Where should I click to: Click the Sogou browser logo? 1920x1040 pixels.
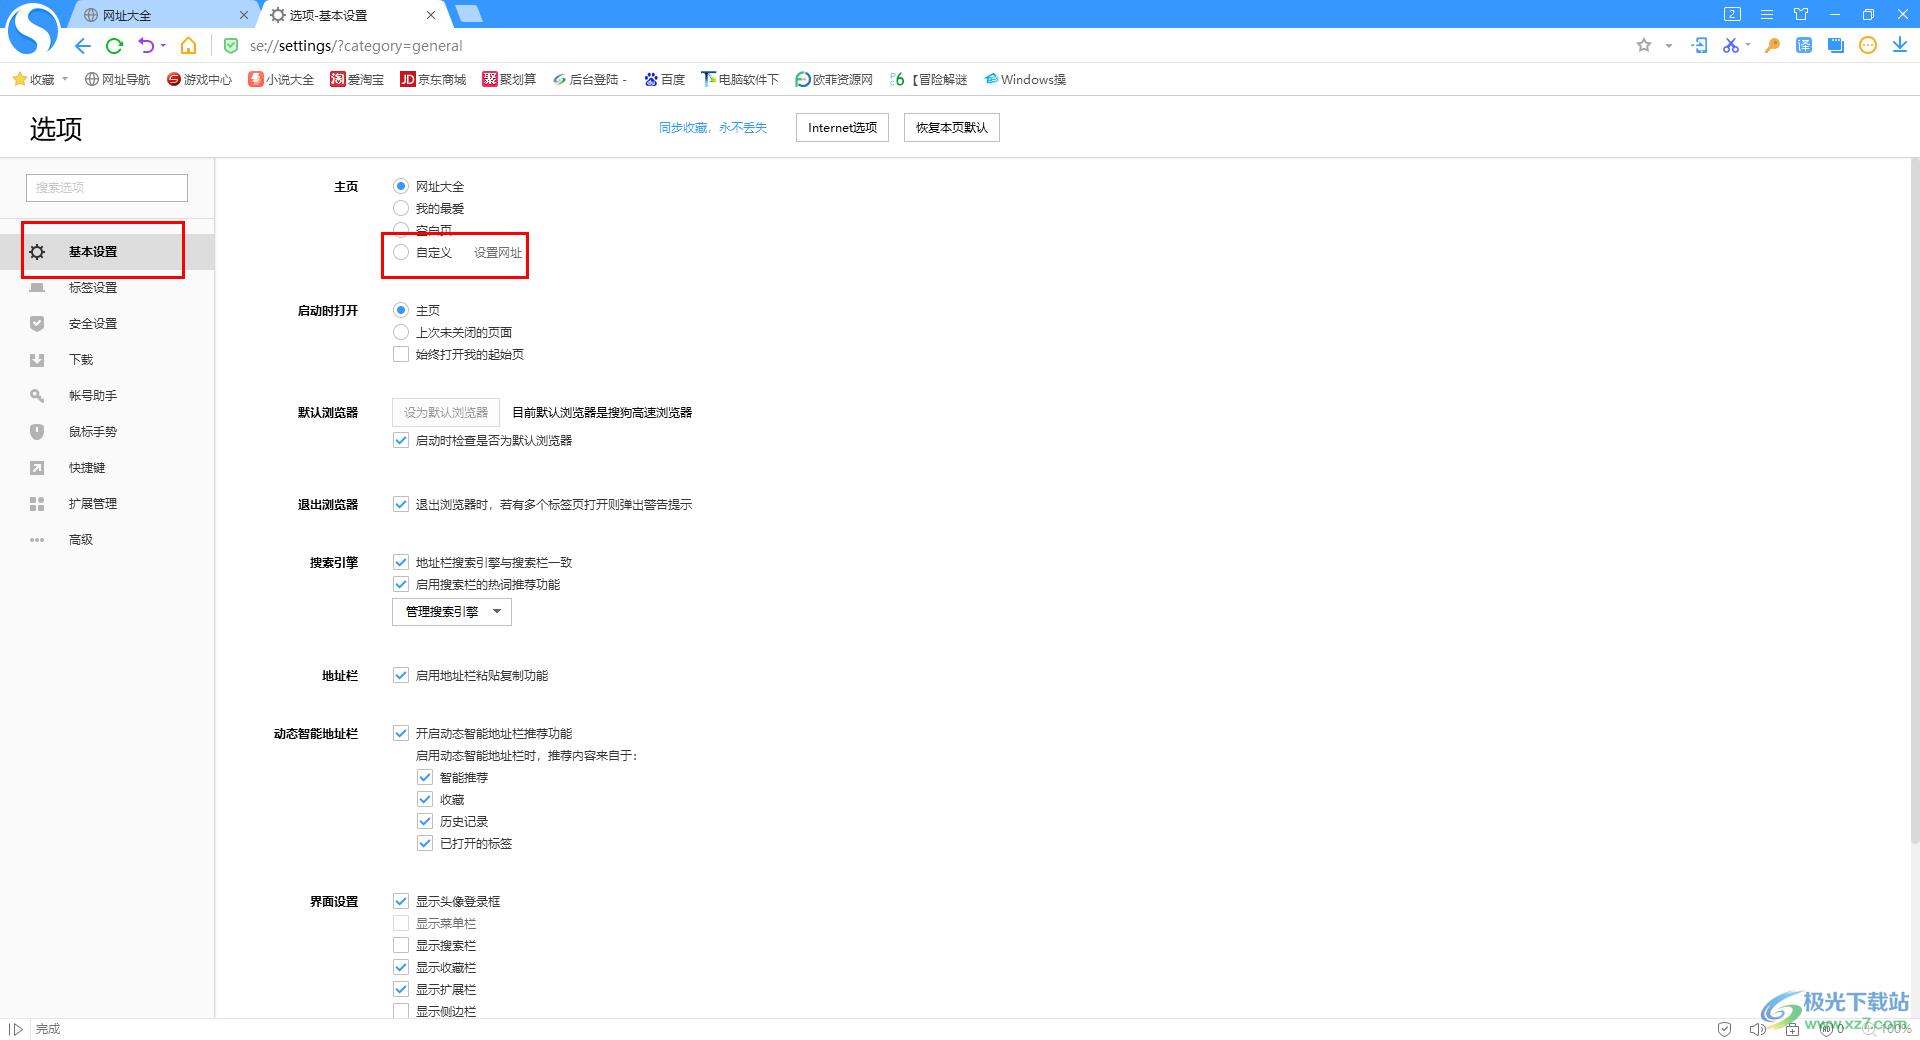[32, 27]
